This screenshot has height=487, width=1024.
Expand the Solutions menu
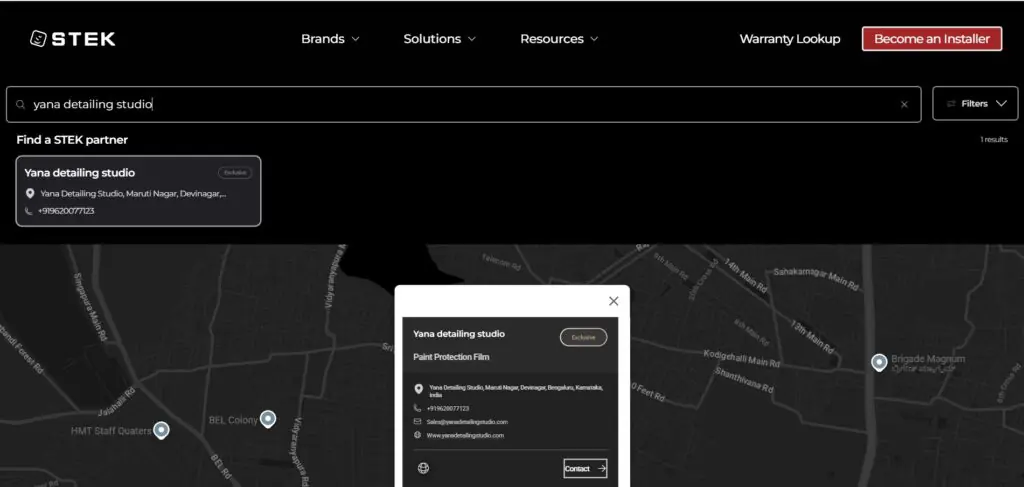(x=440, y=39)
